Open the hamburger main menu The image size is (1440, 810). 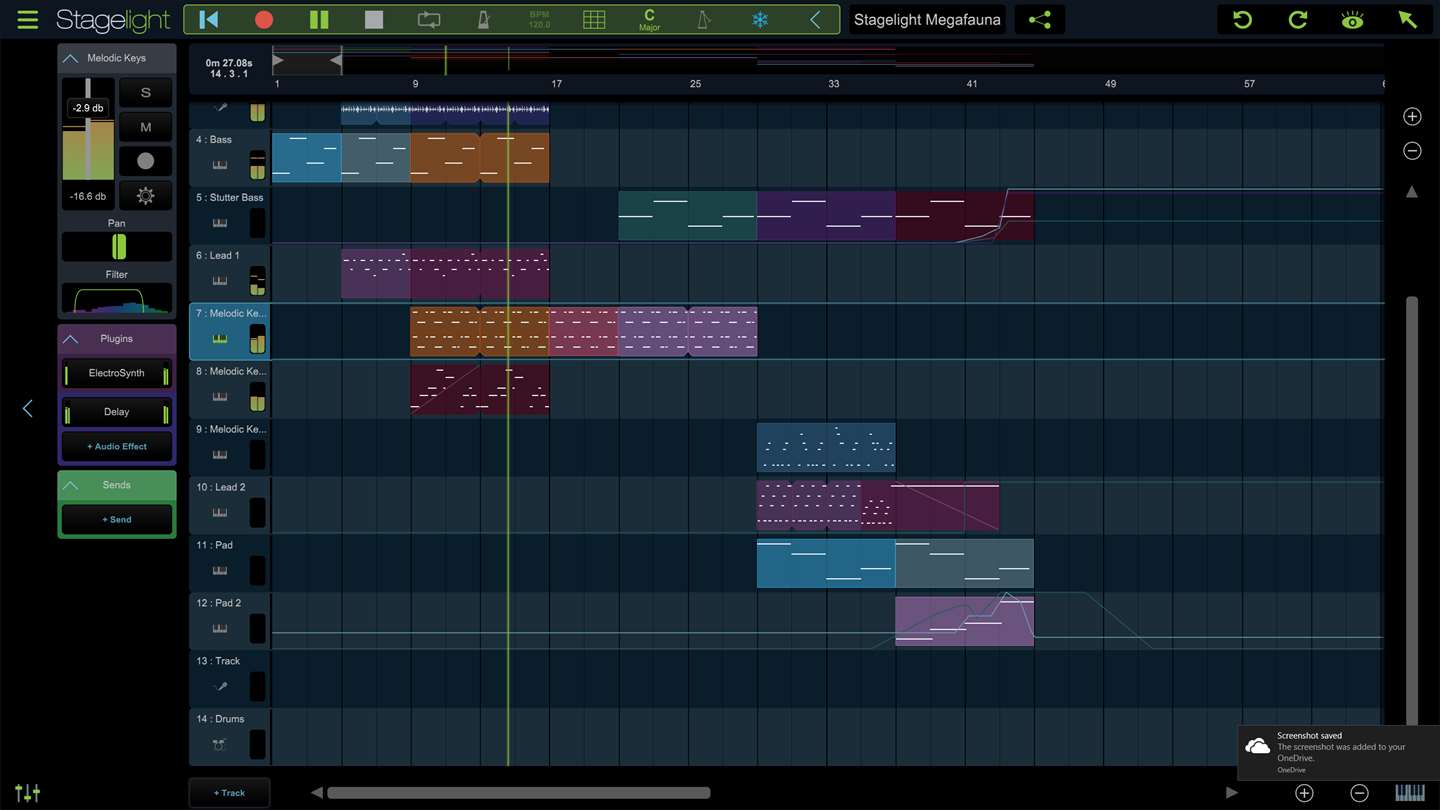click(x=28, y=20)
